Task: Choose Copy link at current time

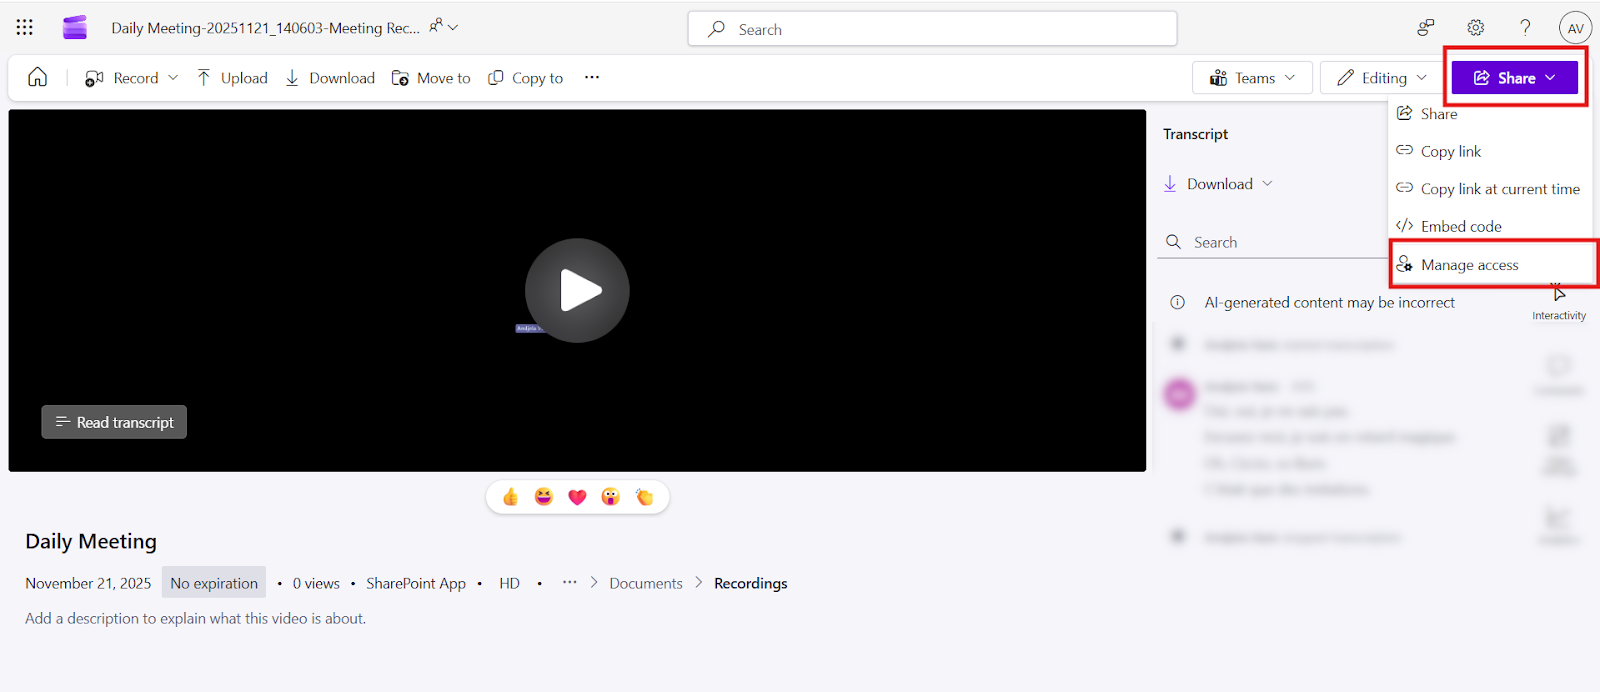Action: tap(1499, 189)
